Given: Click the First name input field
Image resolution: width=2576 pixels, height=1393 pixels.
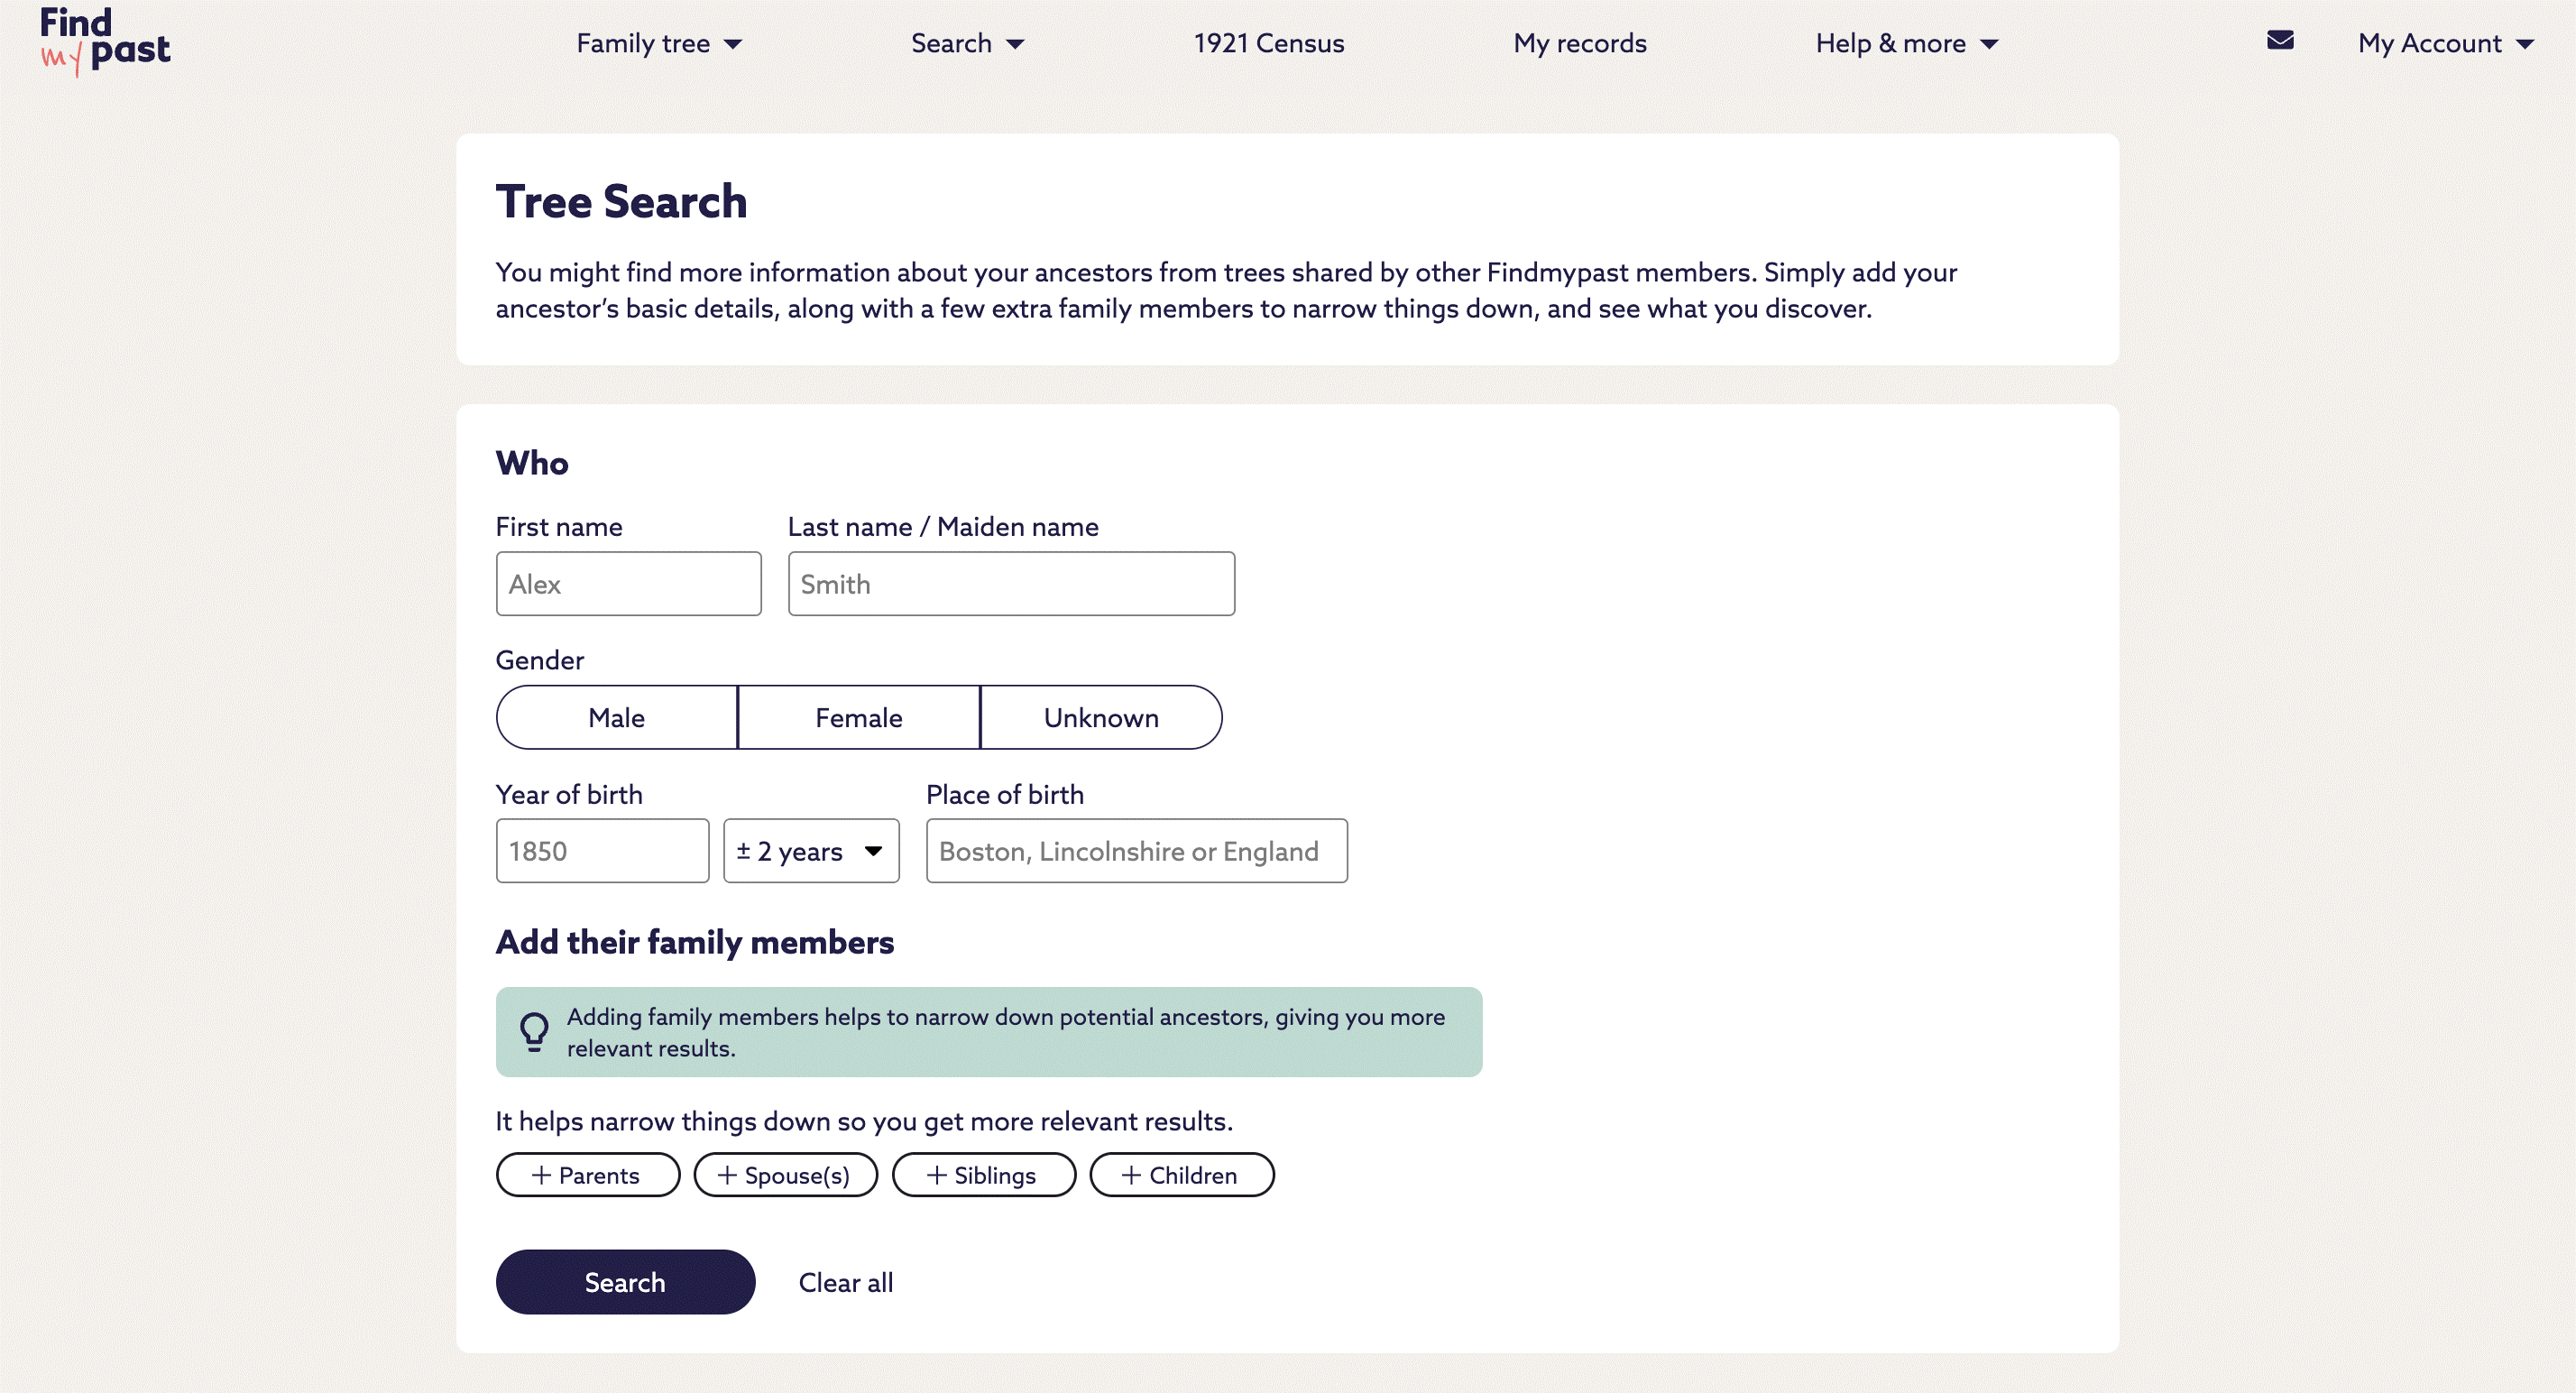Looking at the screenshot, I should point(628,584).
